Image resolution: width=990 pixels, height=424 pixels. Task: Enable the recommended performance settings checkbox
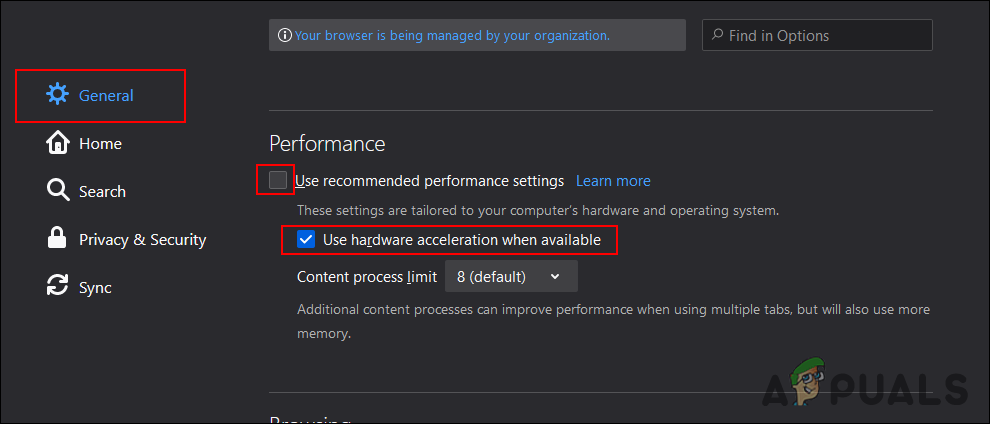pyautogui.click(x=277, y=180)
